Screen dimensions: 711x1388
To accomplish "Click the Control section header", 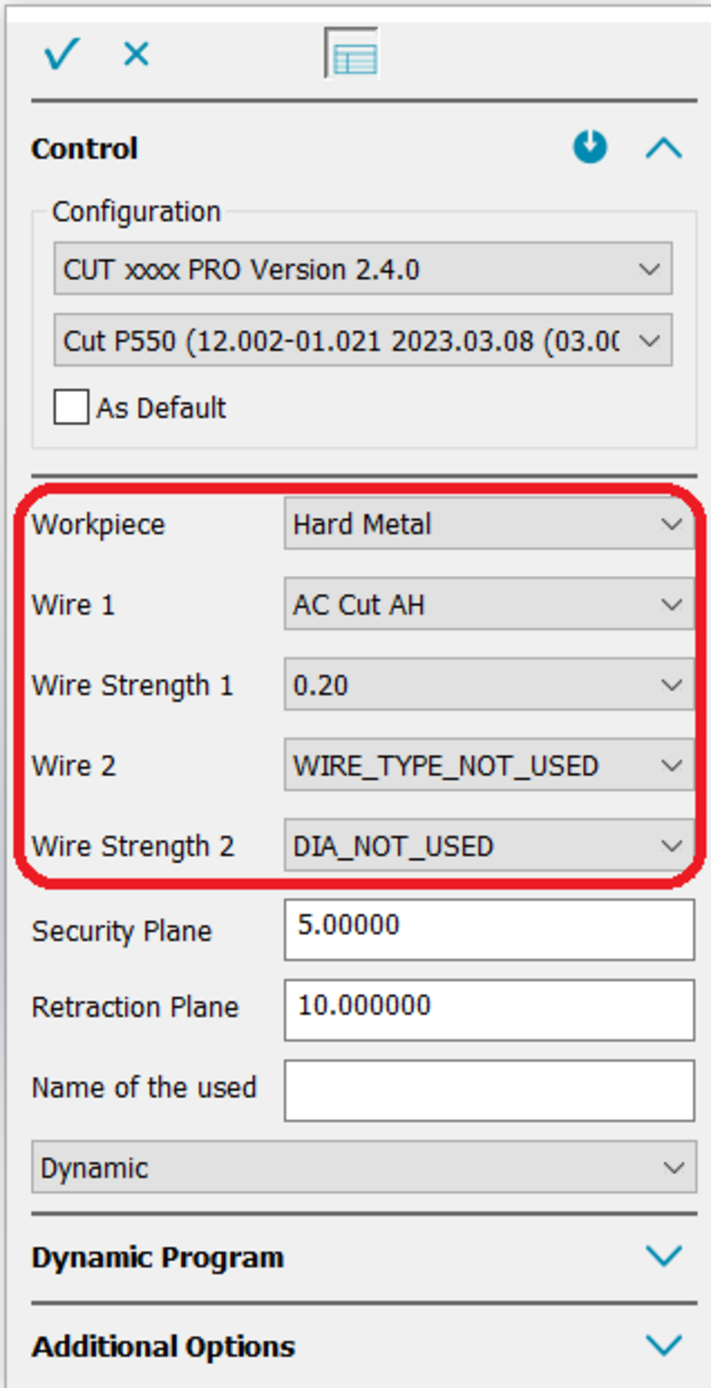I will tap(85, 149).
